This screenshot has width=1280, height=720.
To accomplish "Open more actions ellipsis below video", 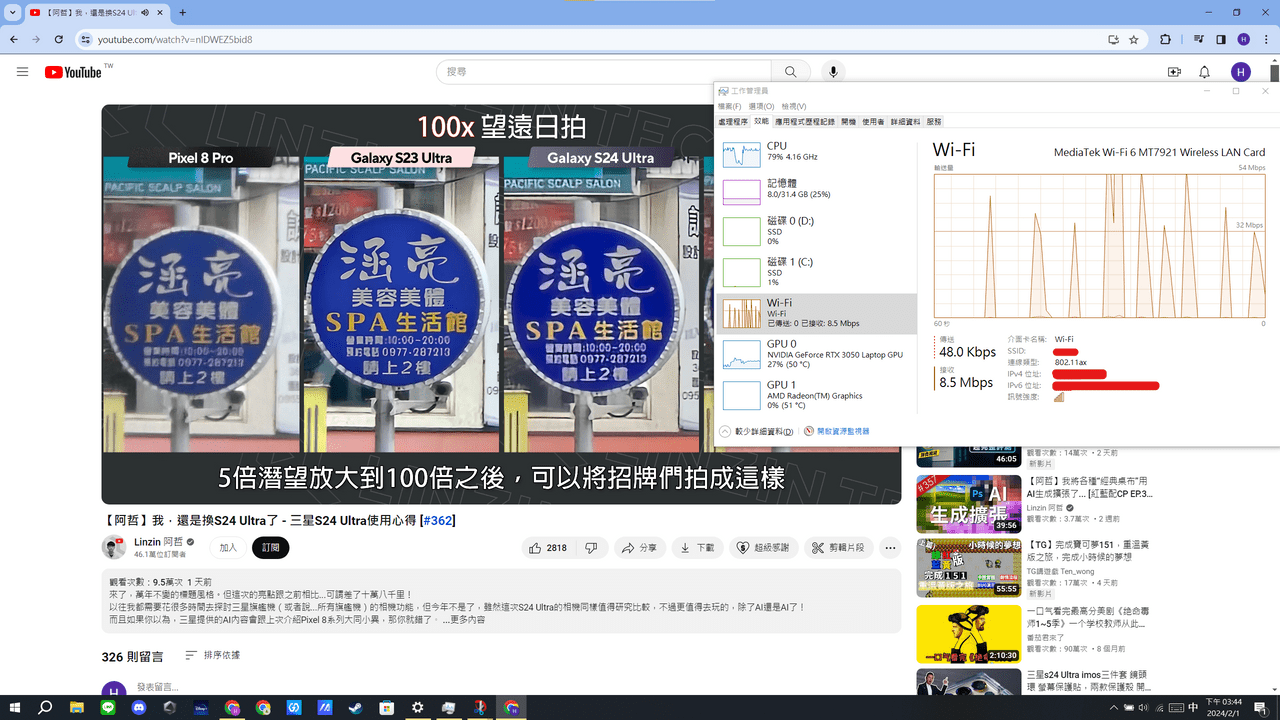I will 890,548.
